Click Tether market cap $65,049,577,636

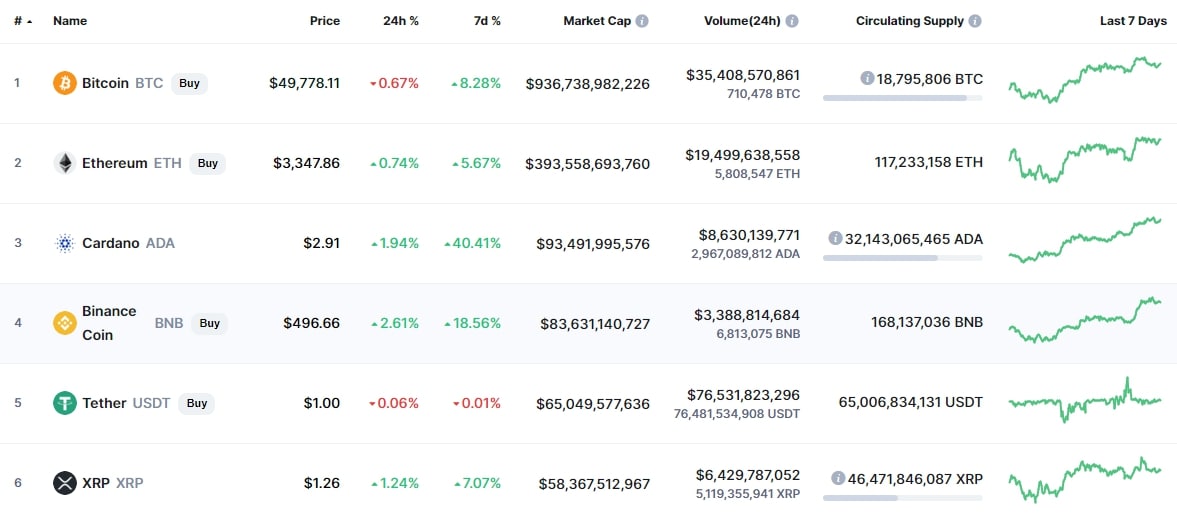(593, 404)
